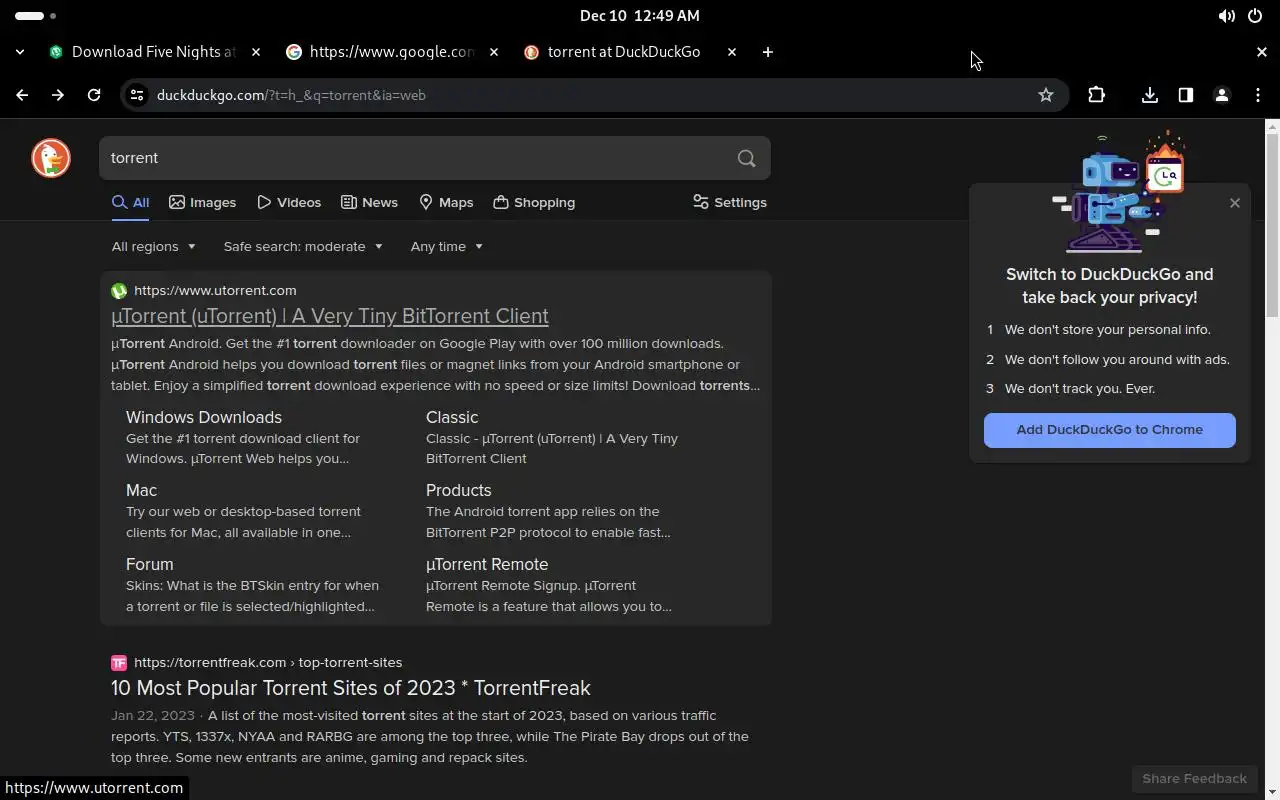Expand the All regions dropdown

point(154,246)
